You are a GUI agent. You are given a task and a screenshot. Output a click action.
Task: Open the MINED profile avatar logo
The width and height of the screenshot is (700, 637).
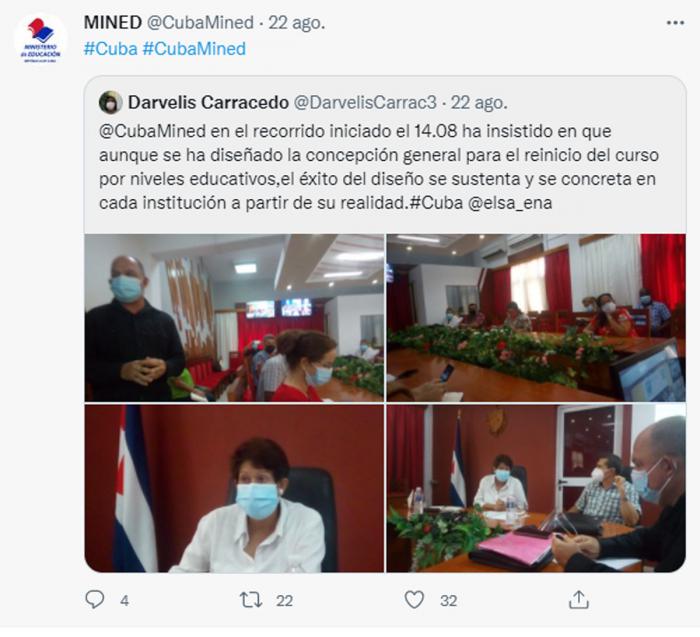[x=41, y=40]
